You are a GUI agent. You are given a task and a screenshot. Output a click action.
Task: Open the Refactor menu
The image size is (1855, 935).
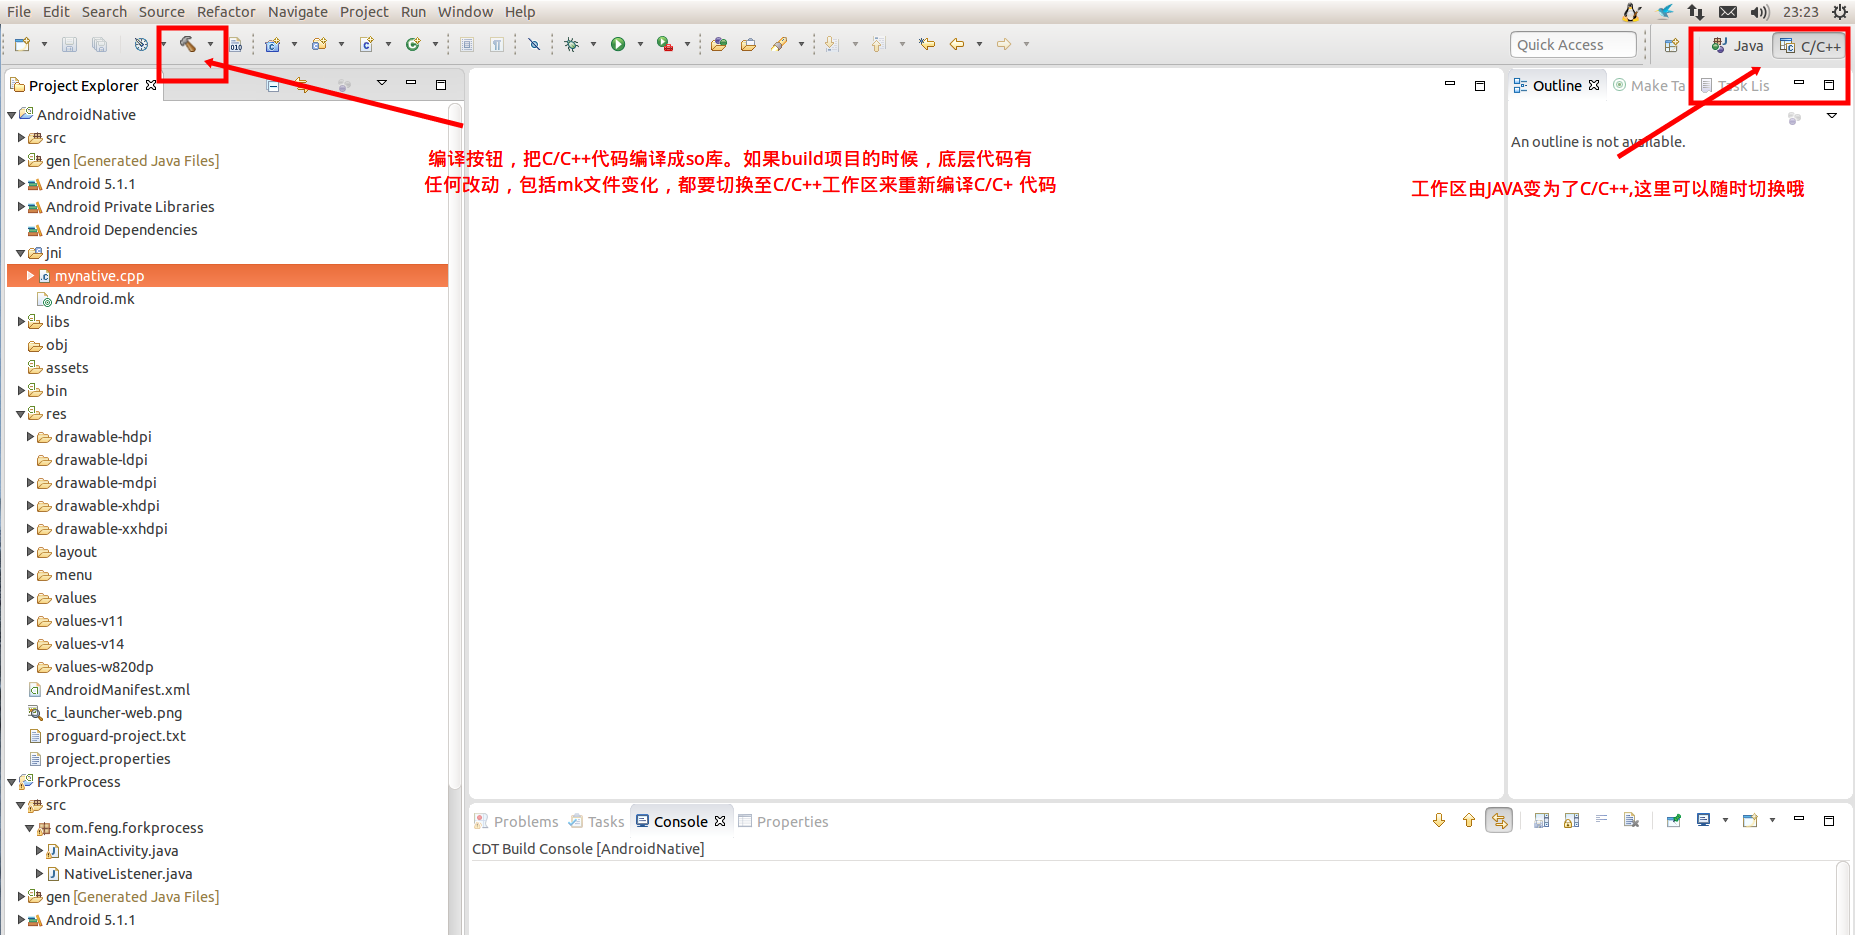(226, 12)
